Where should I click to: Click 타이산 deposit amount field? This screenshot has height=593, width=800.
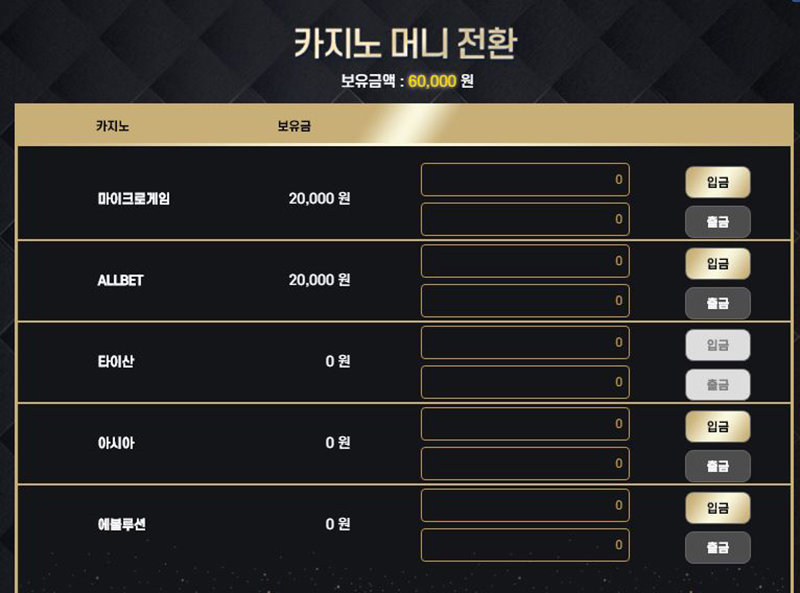[525, 343]
